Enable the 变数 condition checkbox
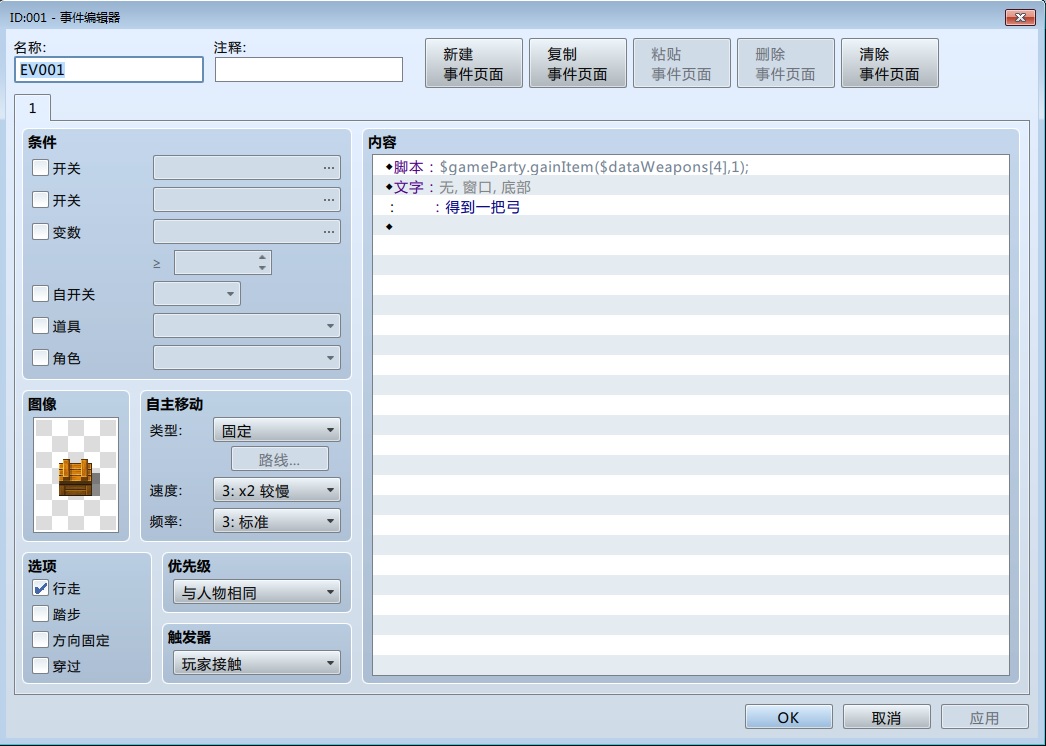 pyautogui.click(x=41, y=232)
